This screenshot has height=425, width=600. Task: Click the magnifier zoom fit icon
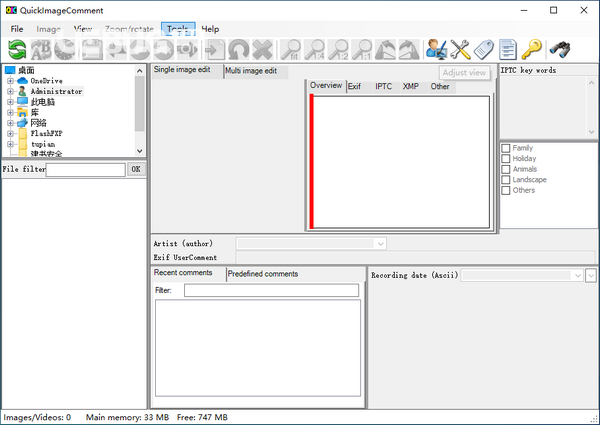tap(291, 50)
